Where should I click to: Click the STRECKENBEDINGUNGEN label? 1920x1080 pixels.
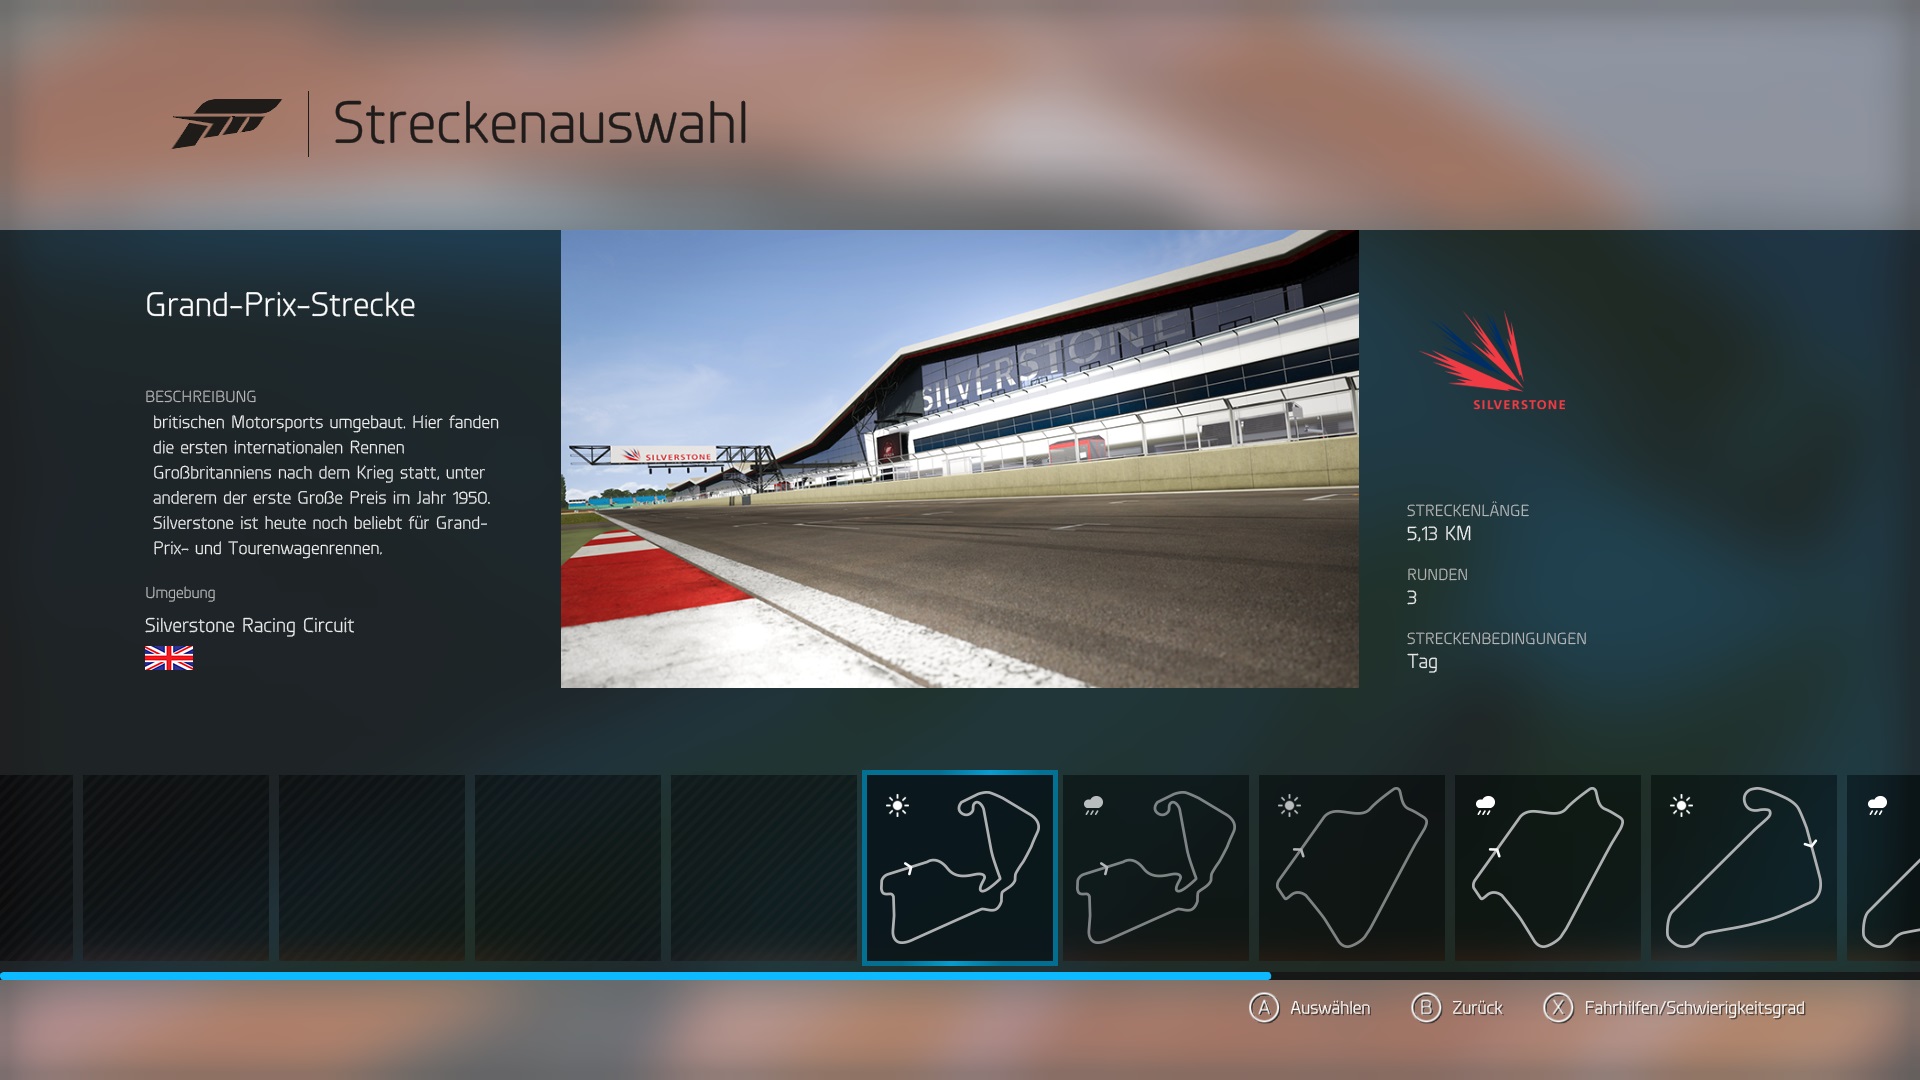tap(1496, 639)
